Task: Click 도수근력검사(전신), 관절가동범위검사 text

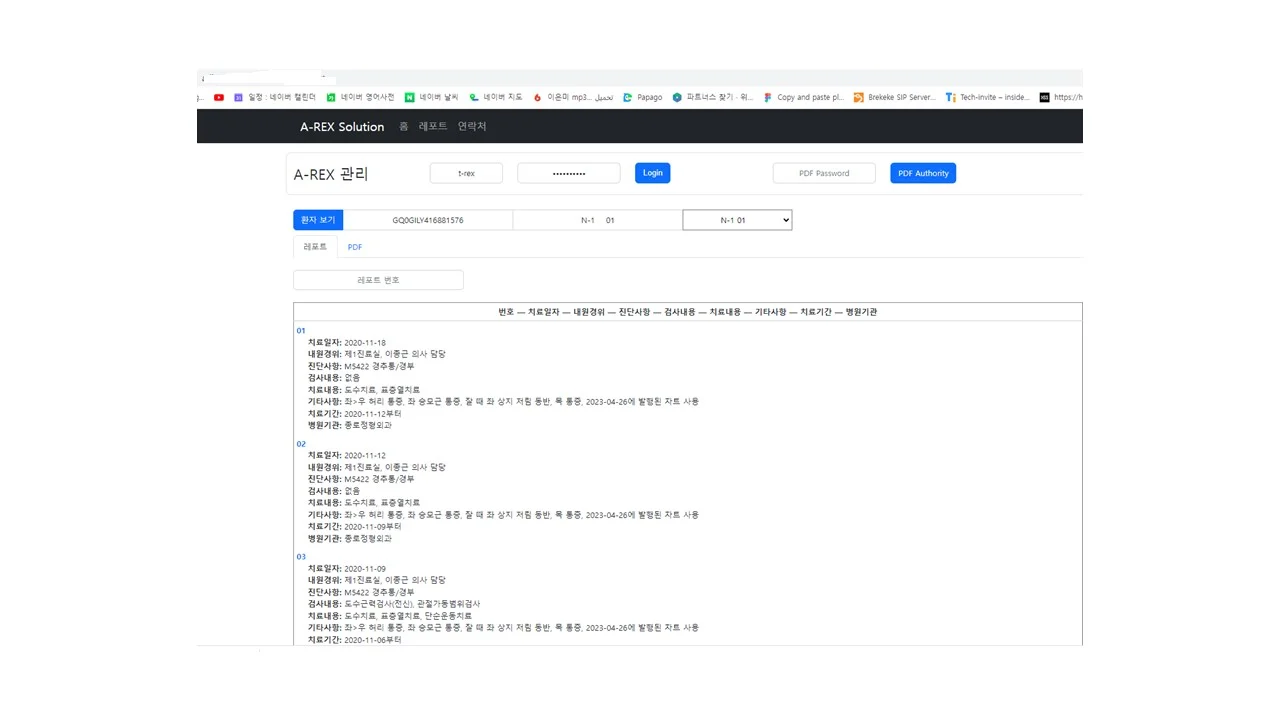Action: 412,604
